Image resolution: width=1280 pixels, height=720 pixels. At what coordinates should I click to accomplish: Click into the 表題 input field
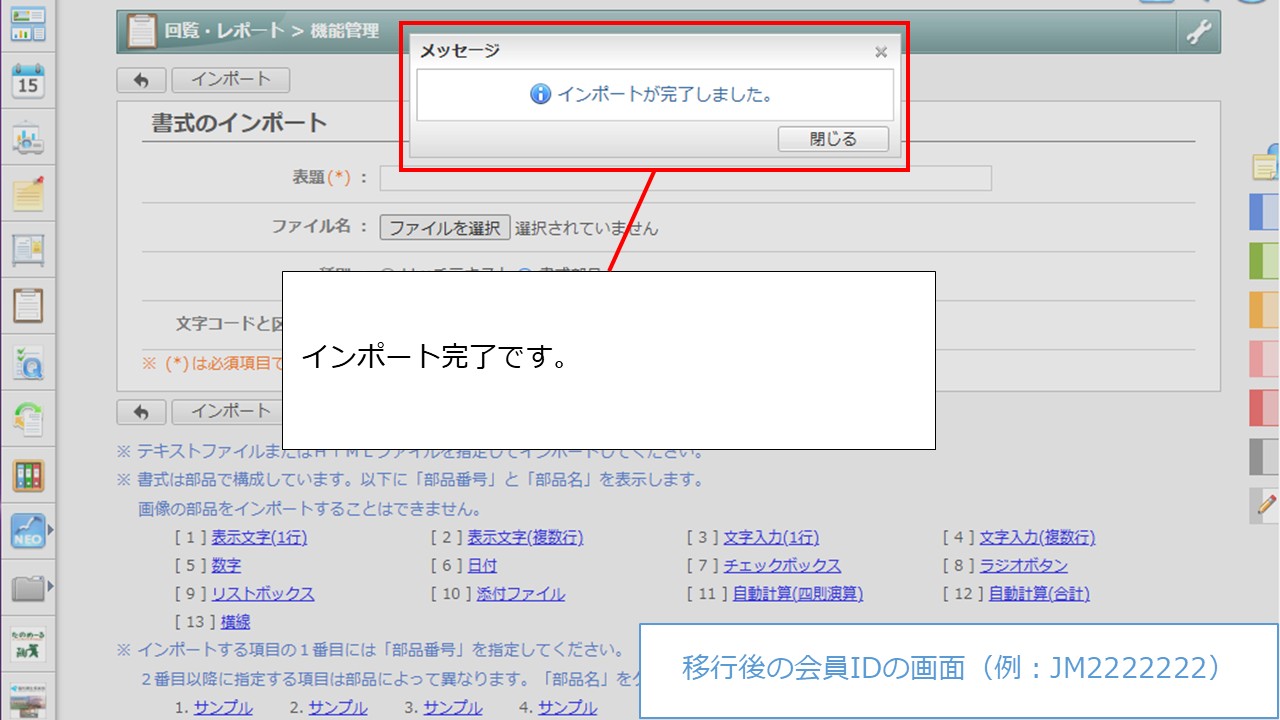685,178
